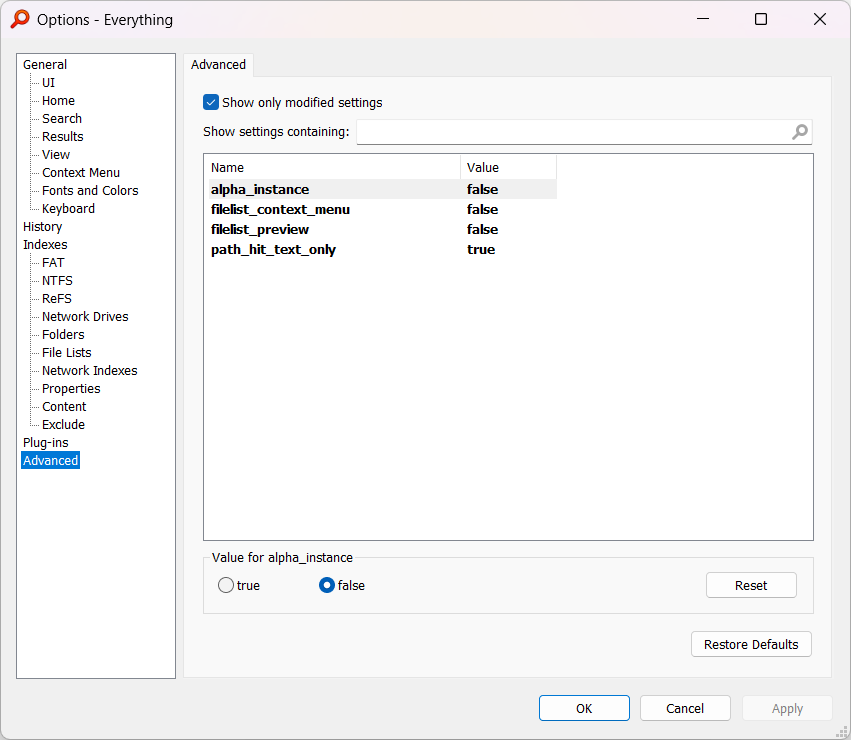Click the false value of filelist_preview
This screenshot has height=740, width=851.
pos(482,230)
